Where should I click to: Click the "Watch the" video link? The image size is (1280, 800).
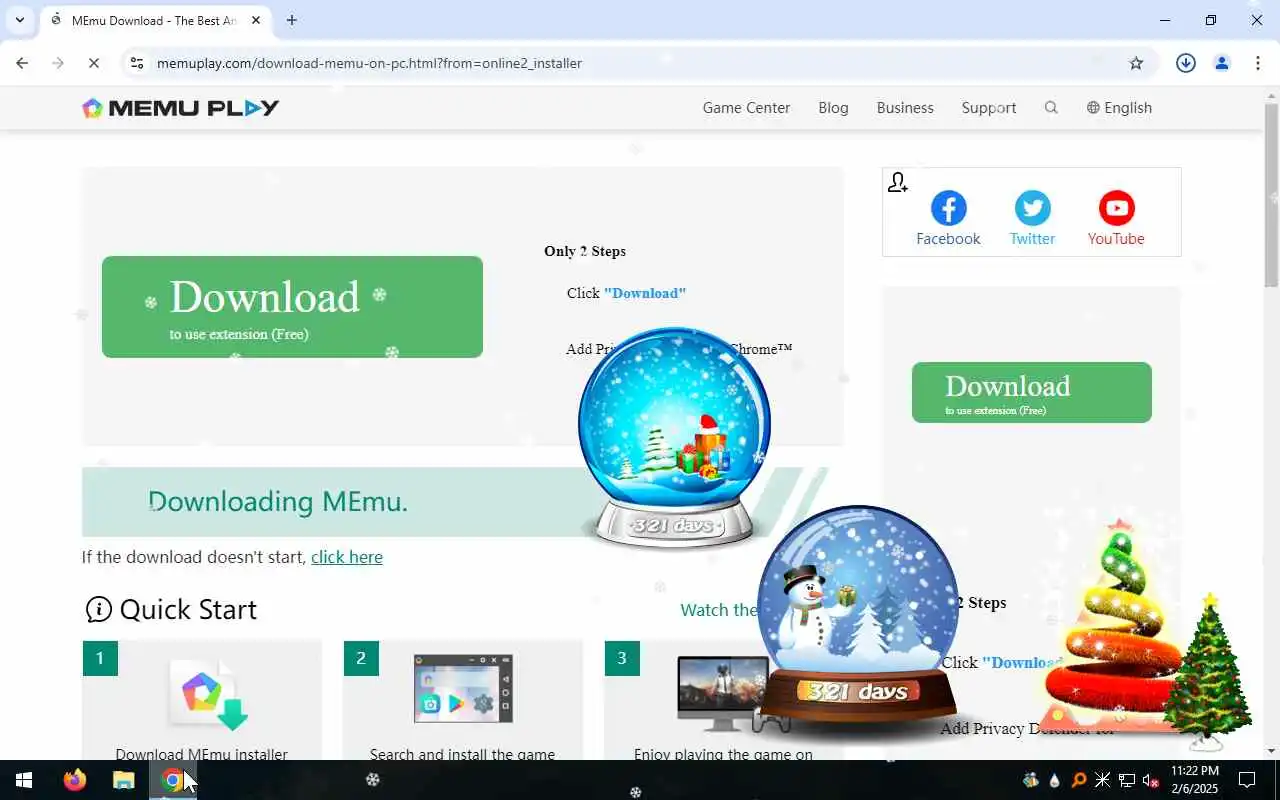pyautogui.click(x=718, y=610)
